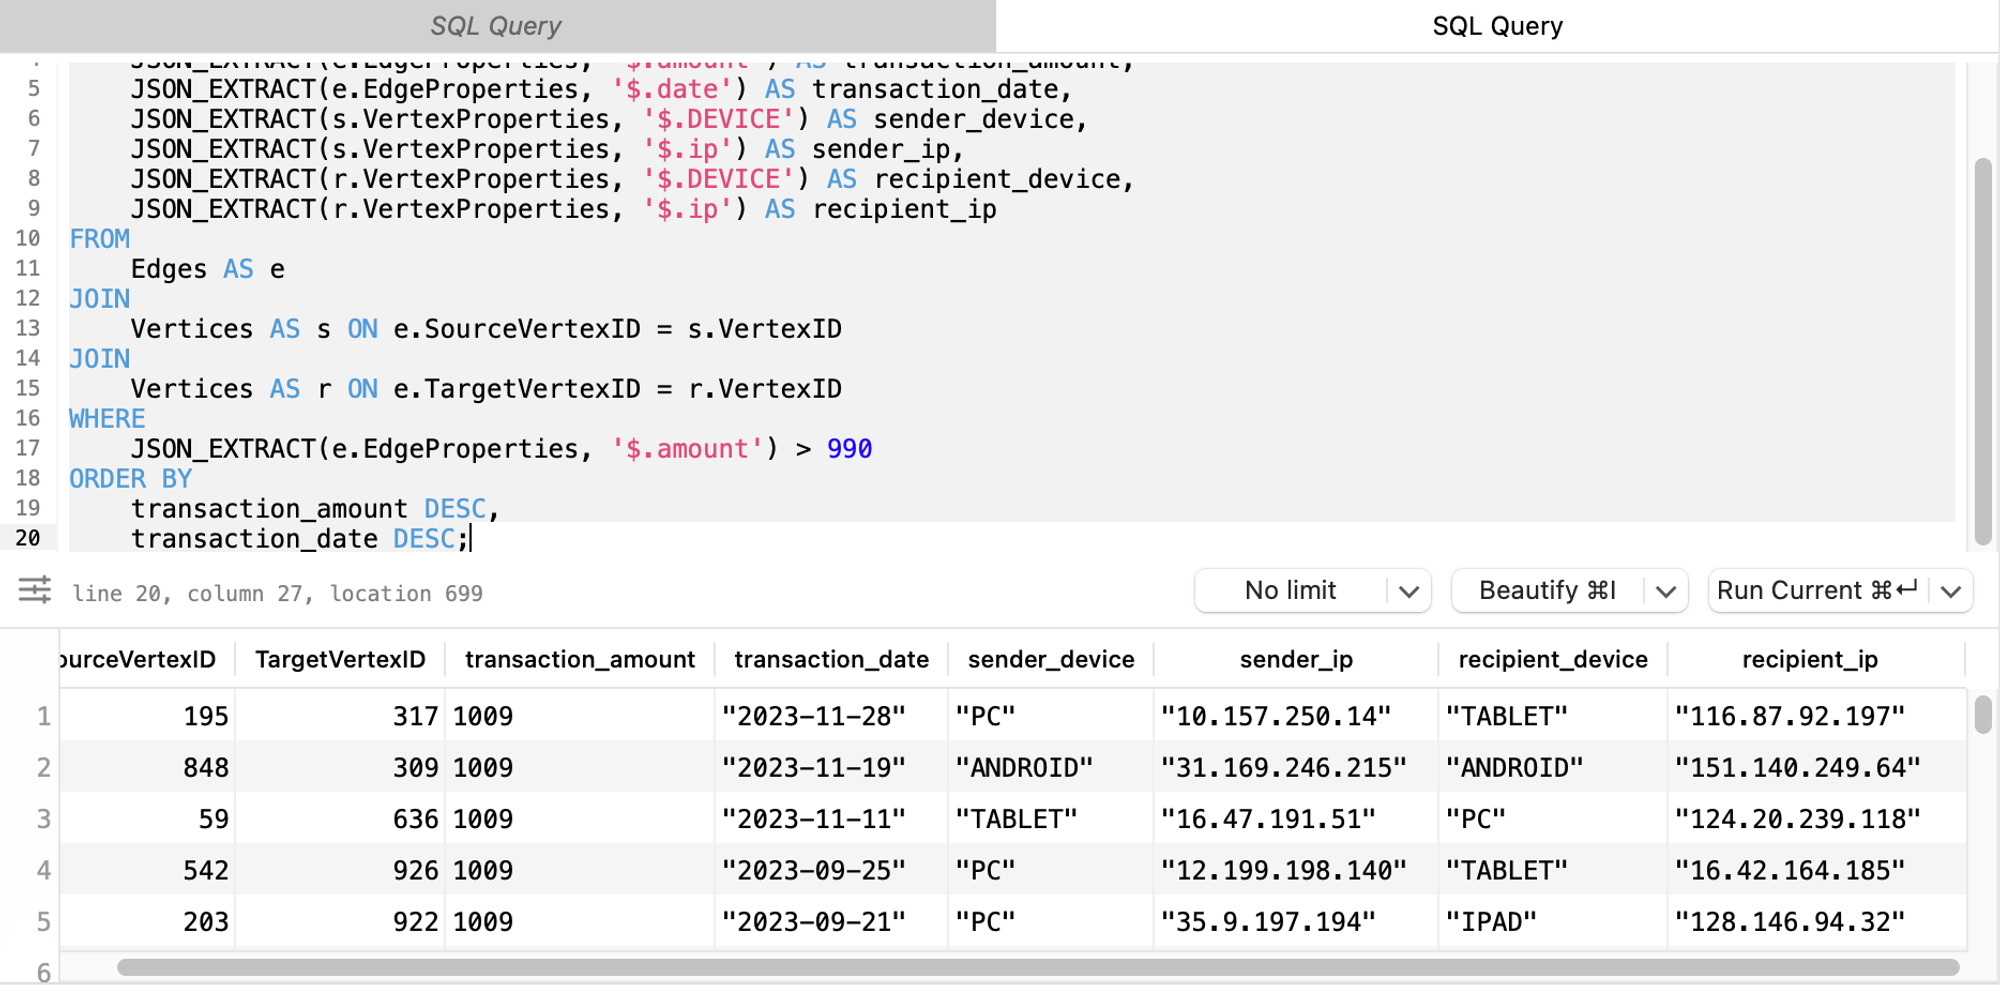Place cursor in "Edges AS e" line
Image resolution: width=2000 pixels, height=985 pixels.
tap(208, 269)
